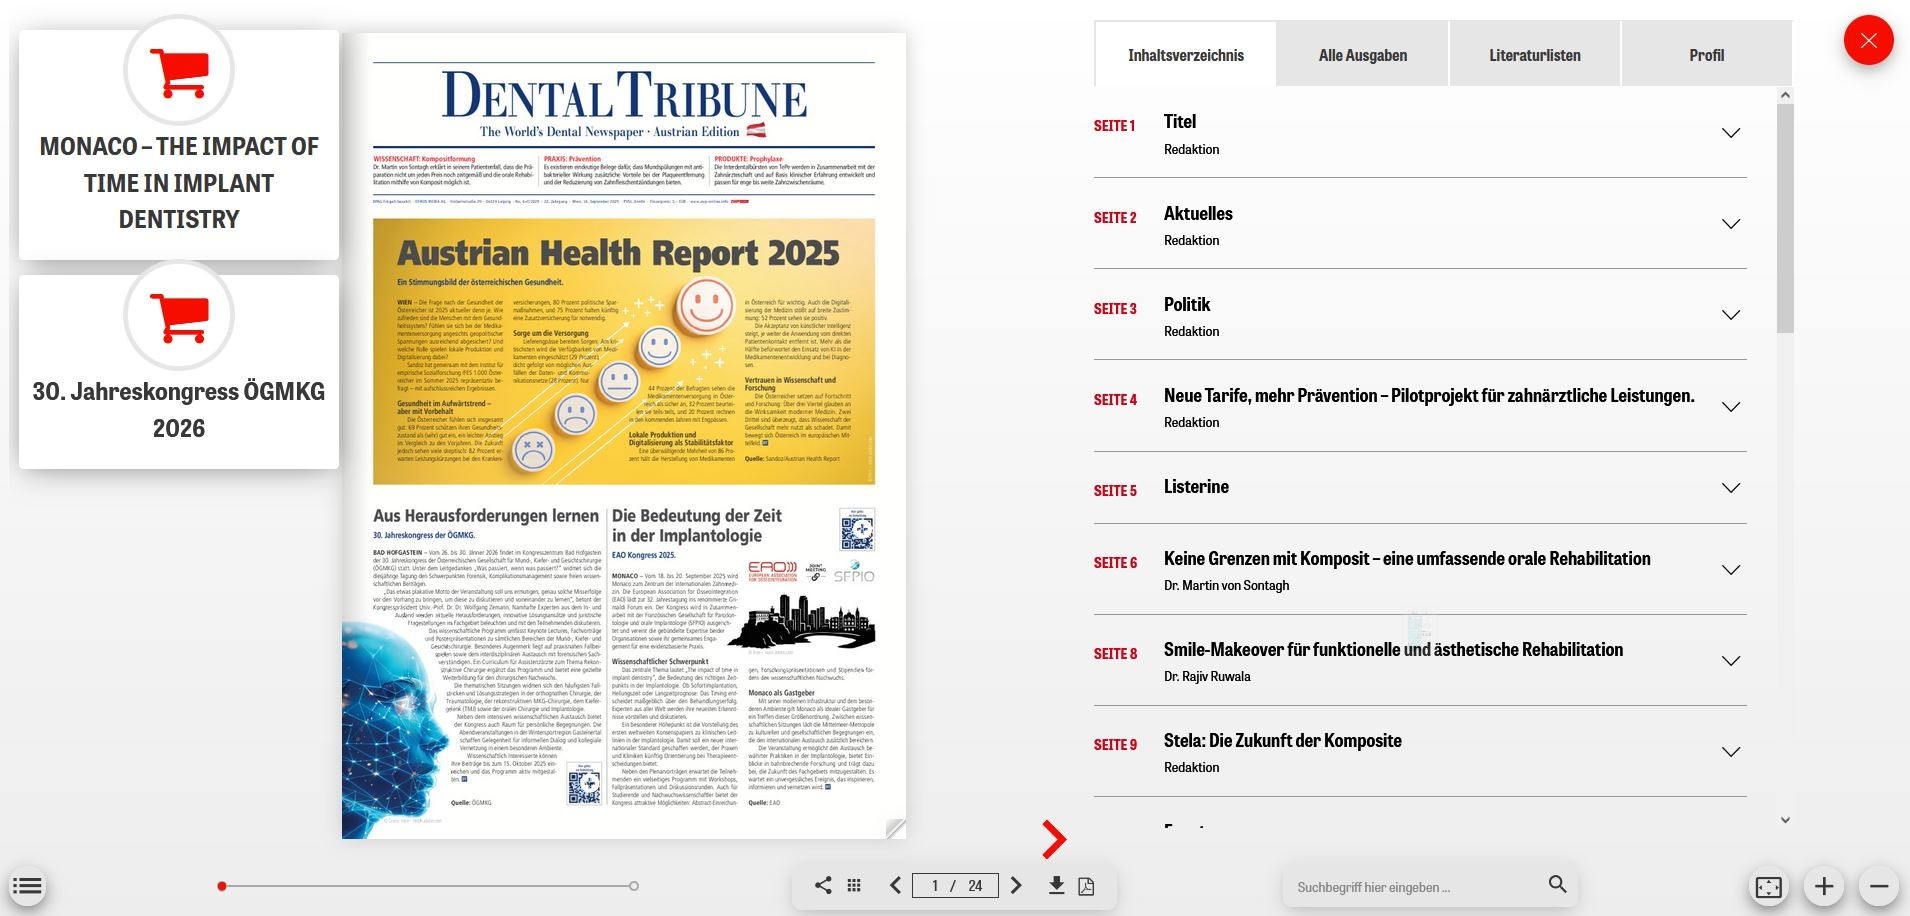Open the Monaco Impact of Time card
1910x916 pixels.
(179, 145)
